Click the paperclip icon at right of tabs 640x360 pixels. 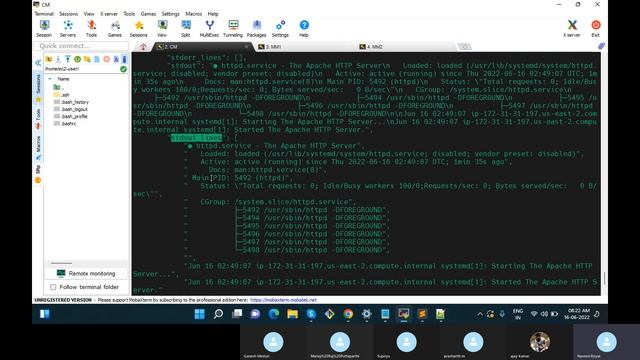pyautogui.click(x=601, y=46)
